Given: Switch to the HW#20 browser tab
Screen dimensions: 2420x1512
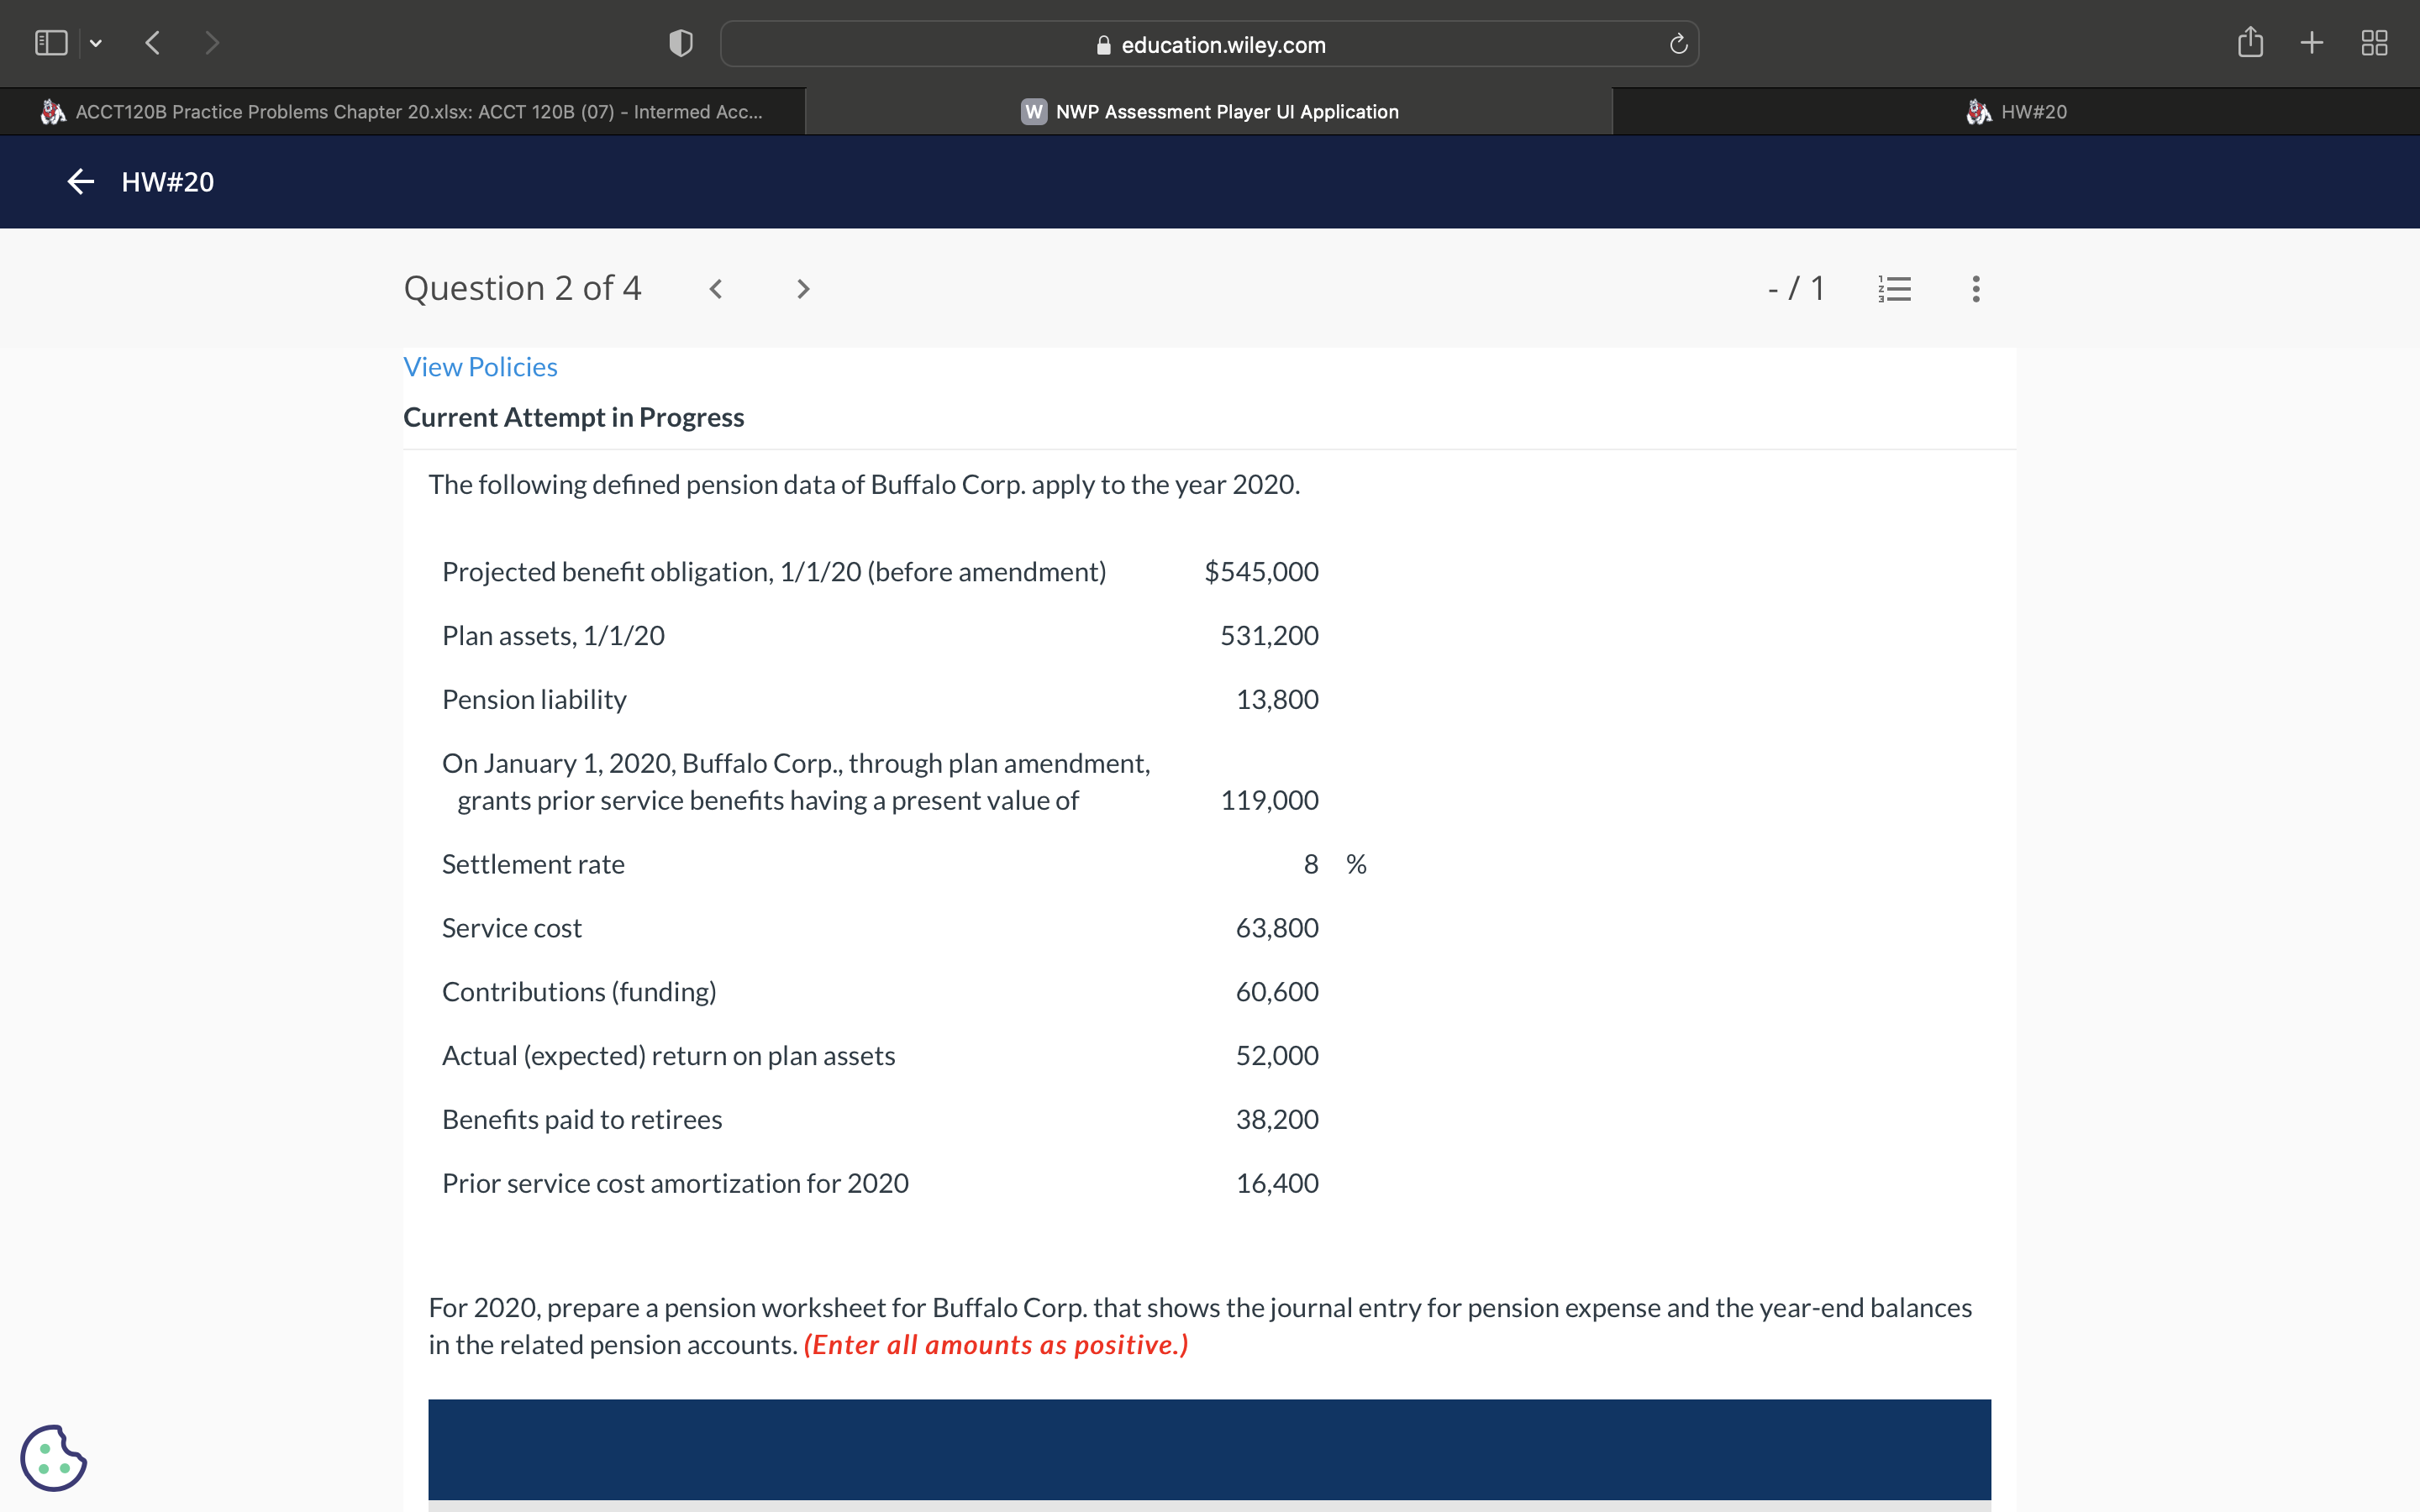Looking at the screenshot, I should (x=2015, y=112).
